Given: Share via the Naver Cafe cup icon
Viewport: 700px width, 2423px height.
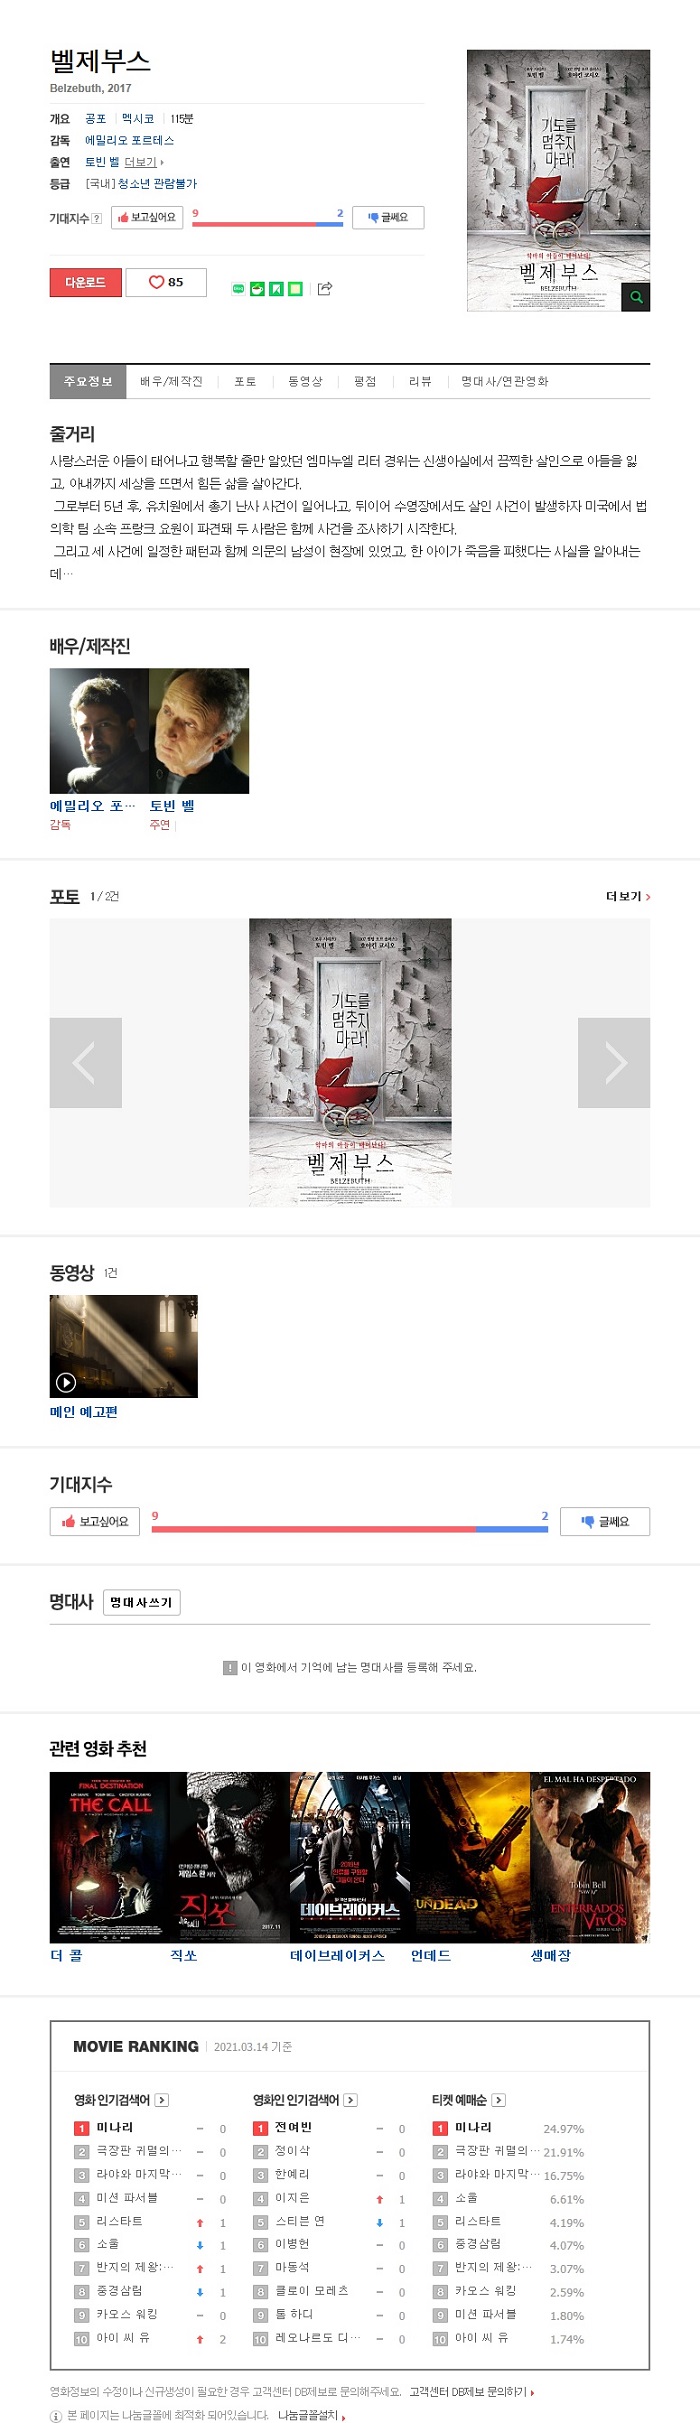Looking at the screenshot, I should click(257, 289).
